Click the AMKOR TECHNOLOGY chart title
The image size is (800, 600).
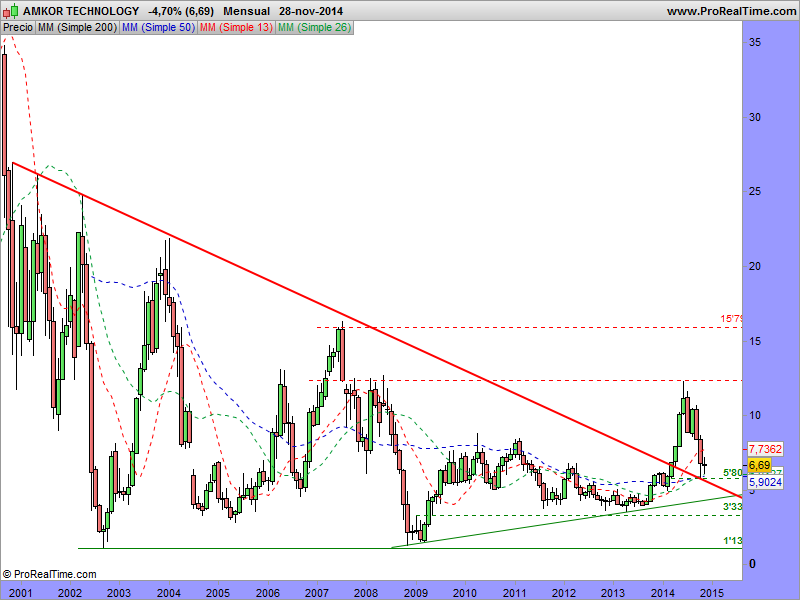click(x=81, y=11)
